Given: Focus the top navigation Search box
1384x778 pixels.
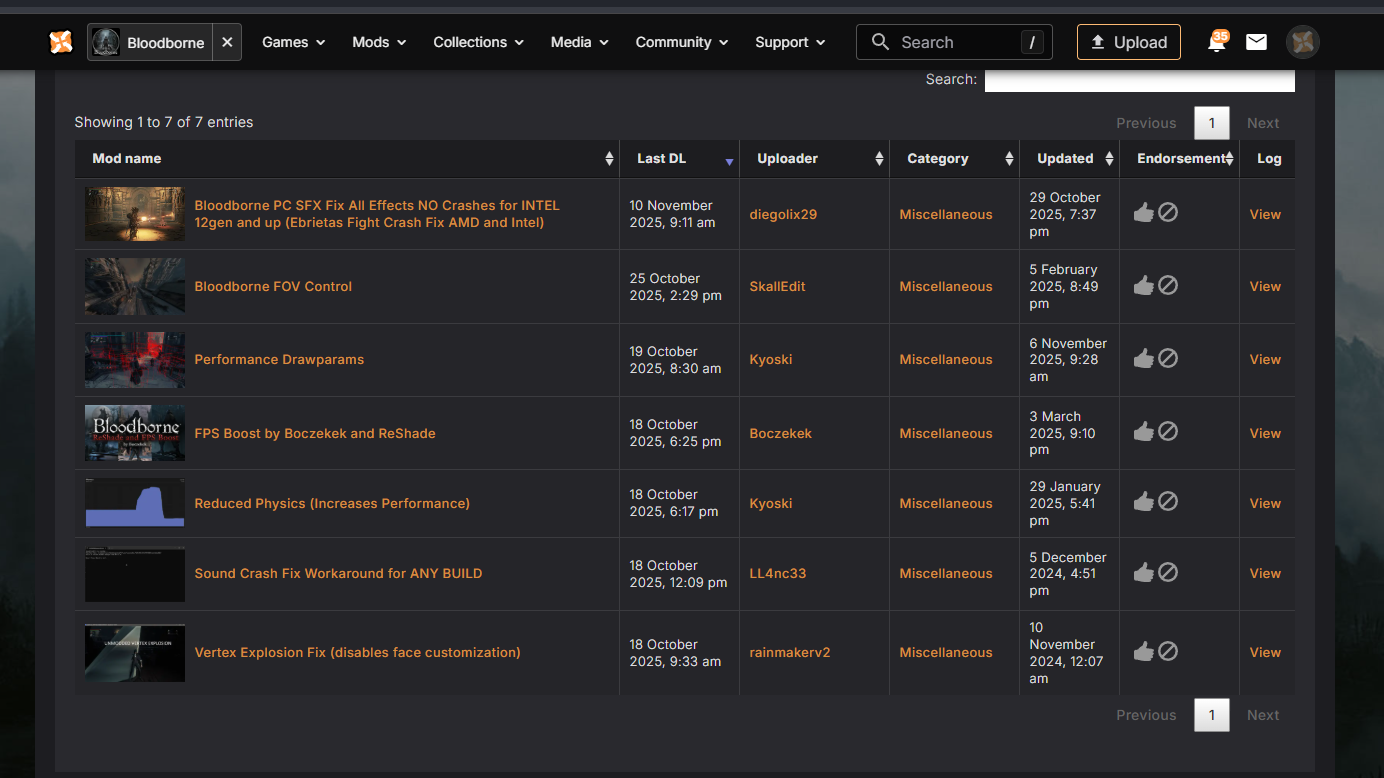Looking at the screenshot, I should point(954,42).
